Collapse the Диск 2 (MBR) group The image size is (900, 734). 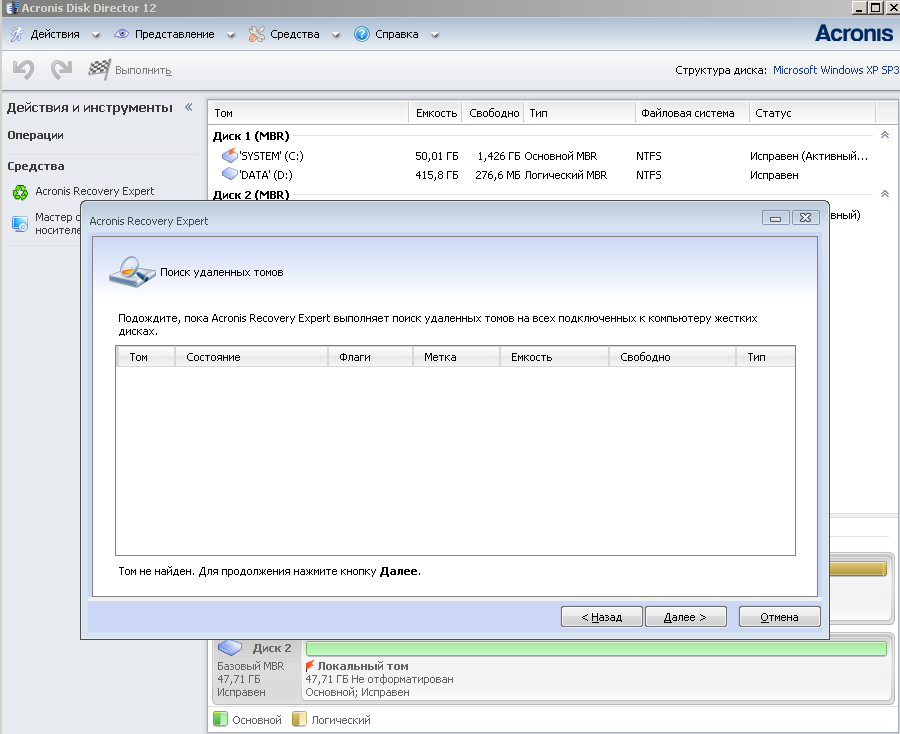[885, 194]
